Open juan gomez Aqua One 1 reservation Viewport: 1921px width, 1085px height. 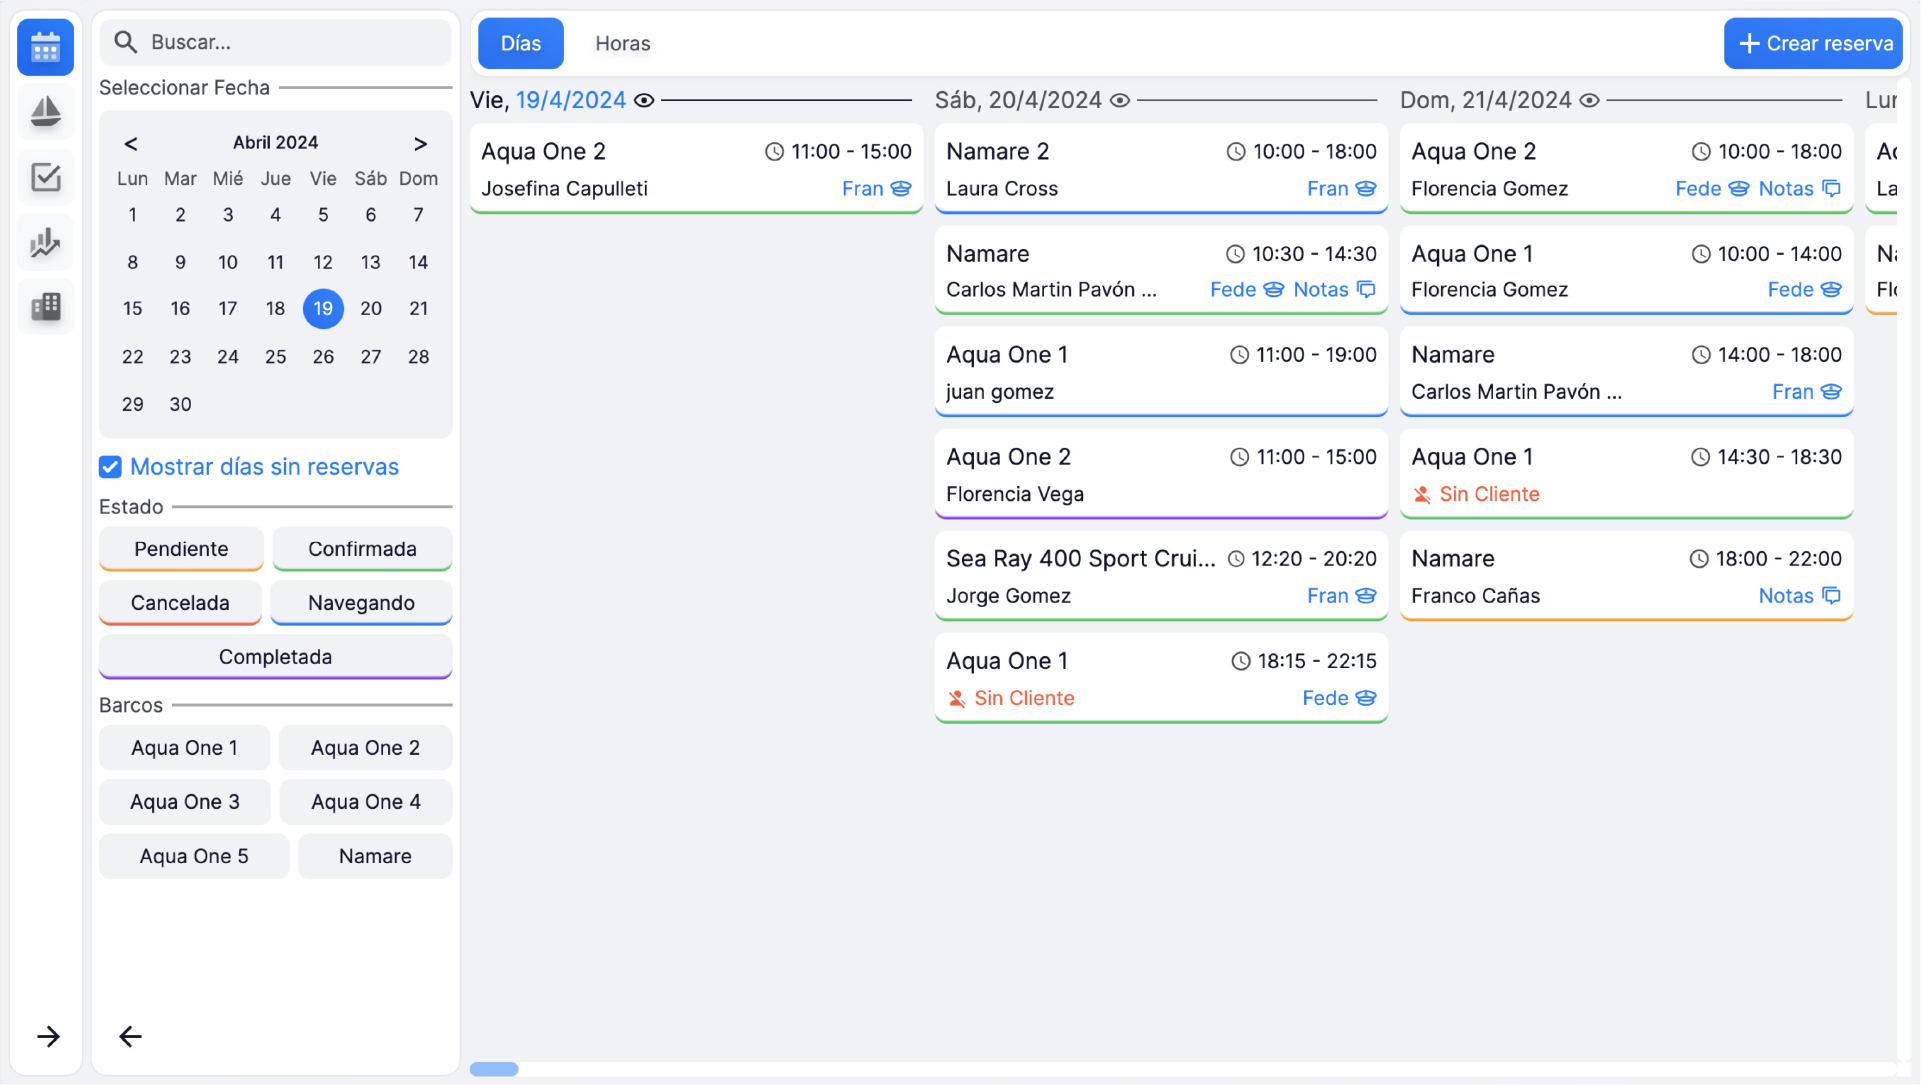tap(1161, 372)
